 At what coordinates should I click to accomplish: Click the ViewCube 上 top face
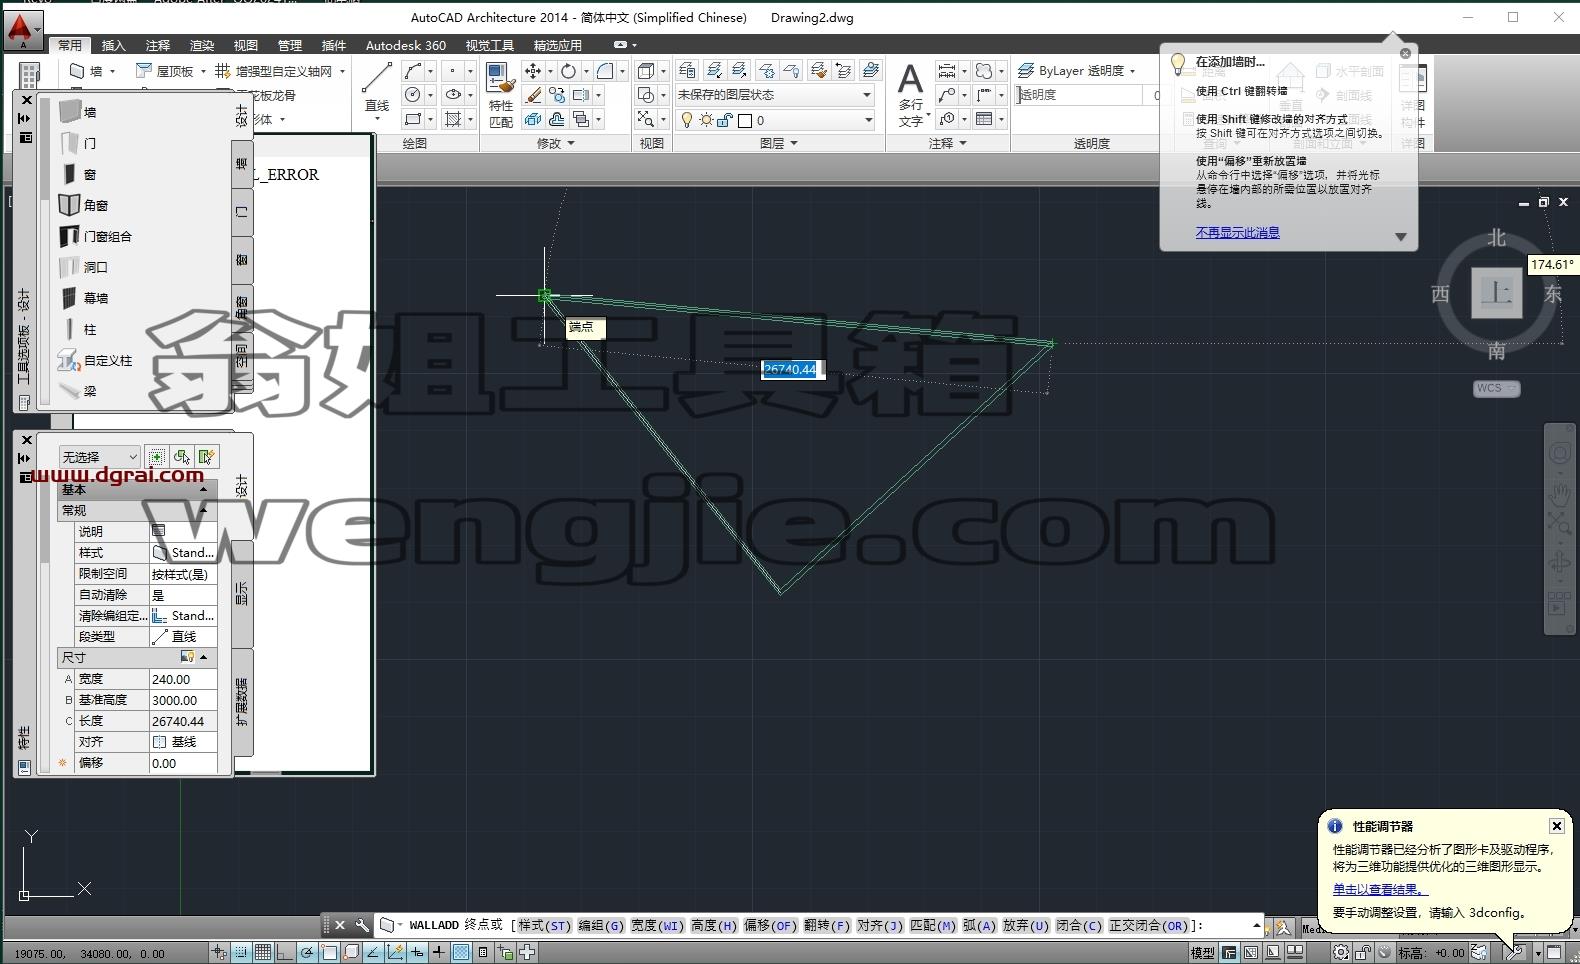pos(1496,293)
